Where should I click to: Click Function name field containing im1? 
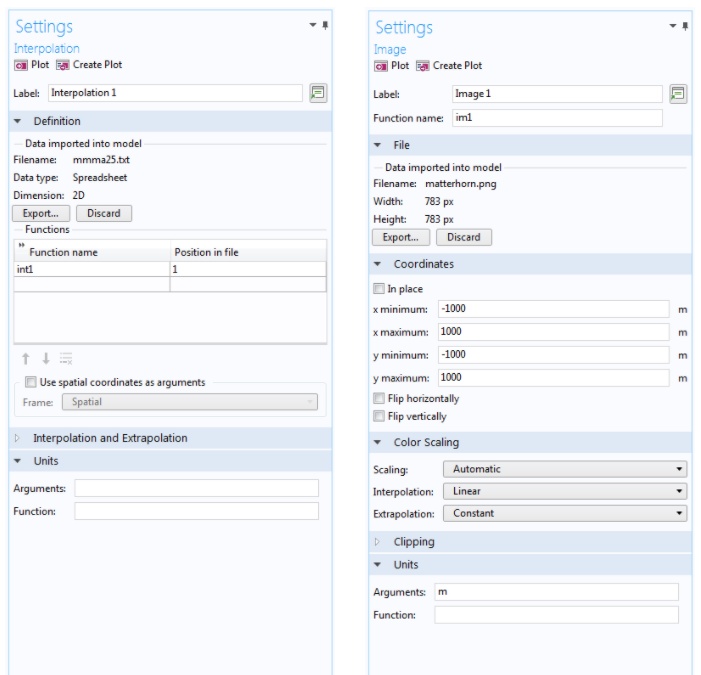point(557,118)
